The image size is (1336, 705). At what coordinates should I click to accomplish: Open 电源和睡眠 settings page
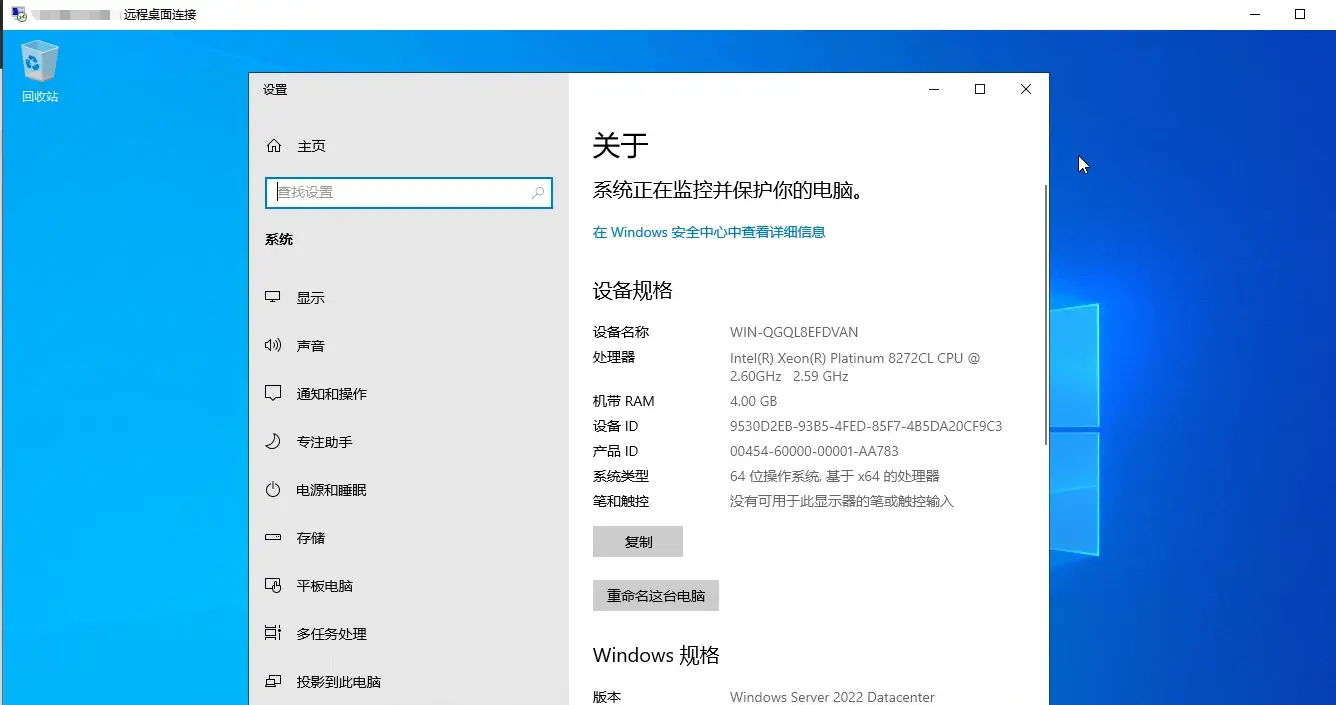click(x=409, y=490)
